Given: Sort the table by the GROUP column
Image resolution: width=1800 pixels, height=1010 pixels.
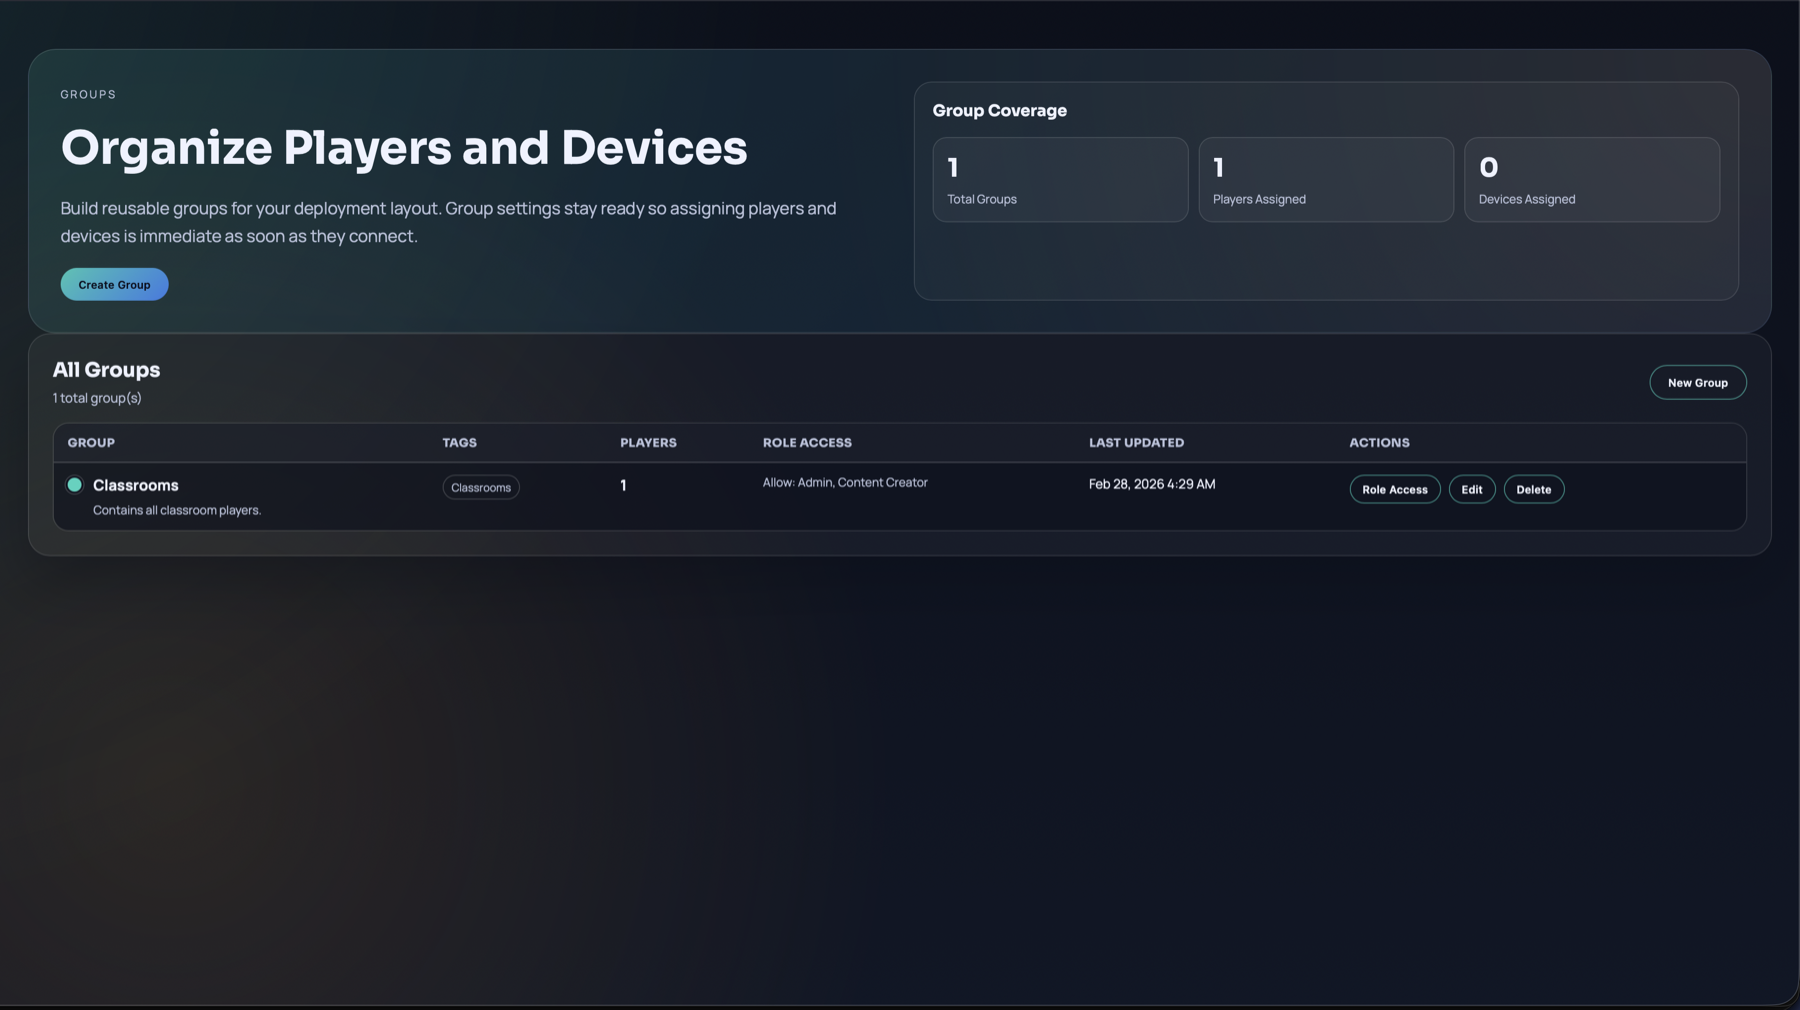Looking at the screenshot, I should coord(91,442).
